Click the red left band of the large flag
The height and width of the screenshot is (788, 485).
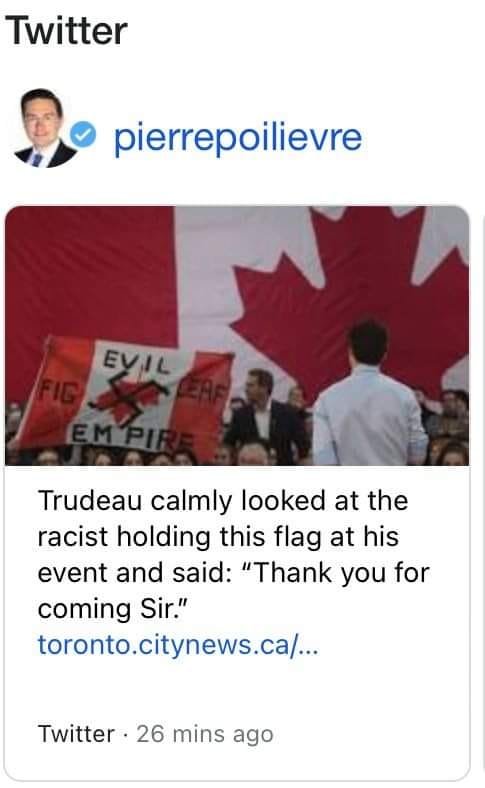coord(90,276)
